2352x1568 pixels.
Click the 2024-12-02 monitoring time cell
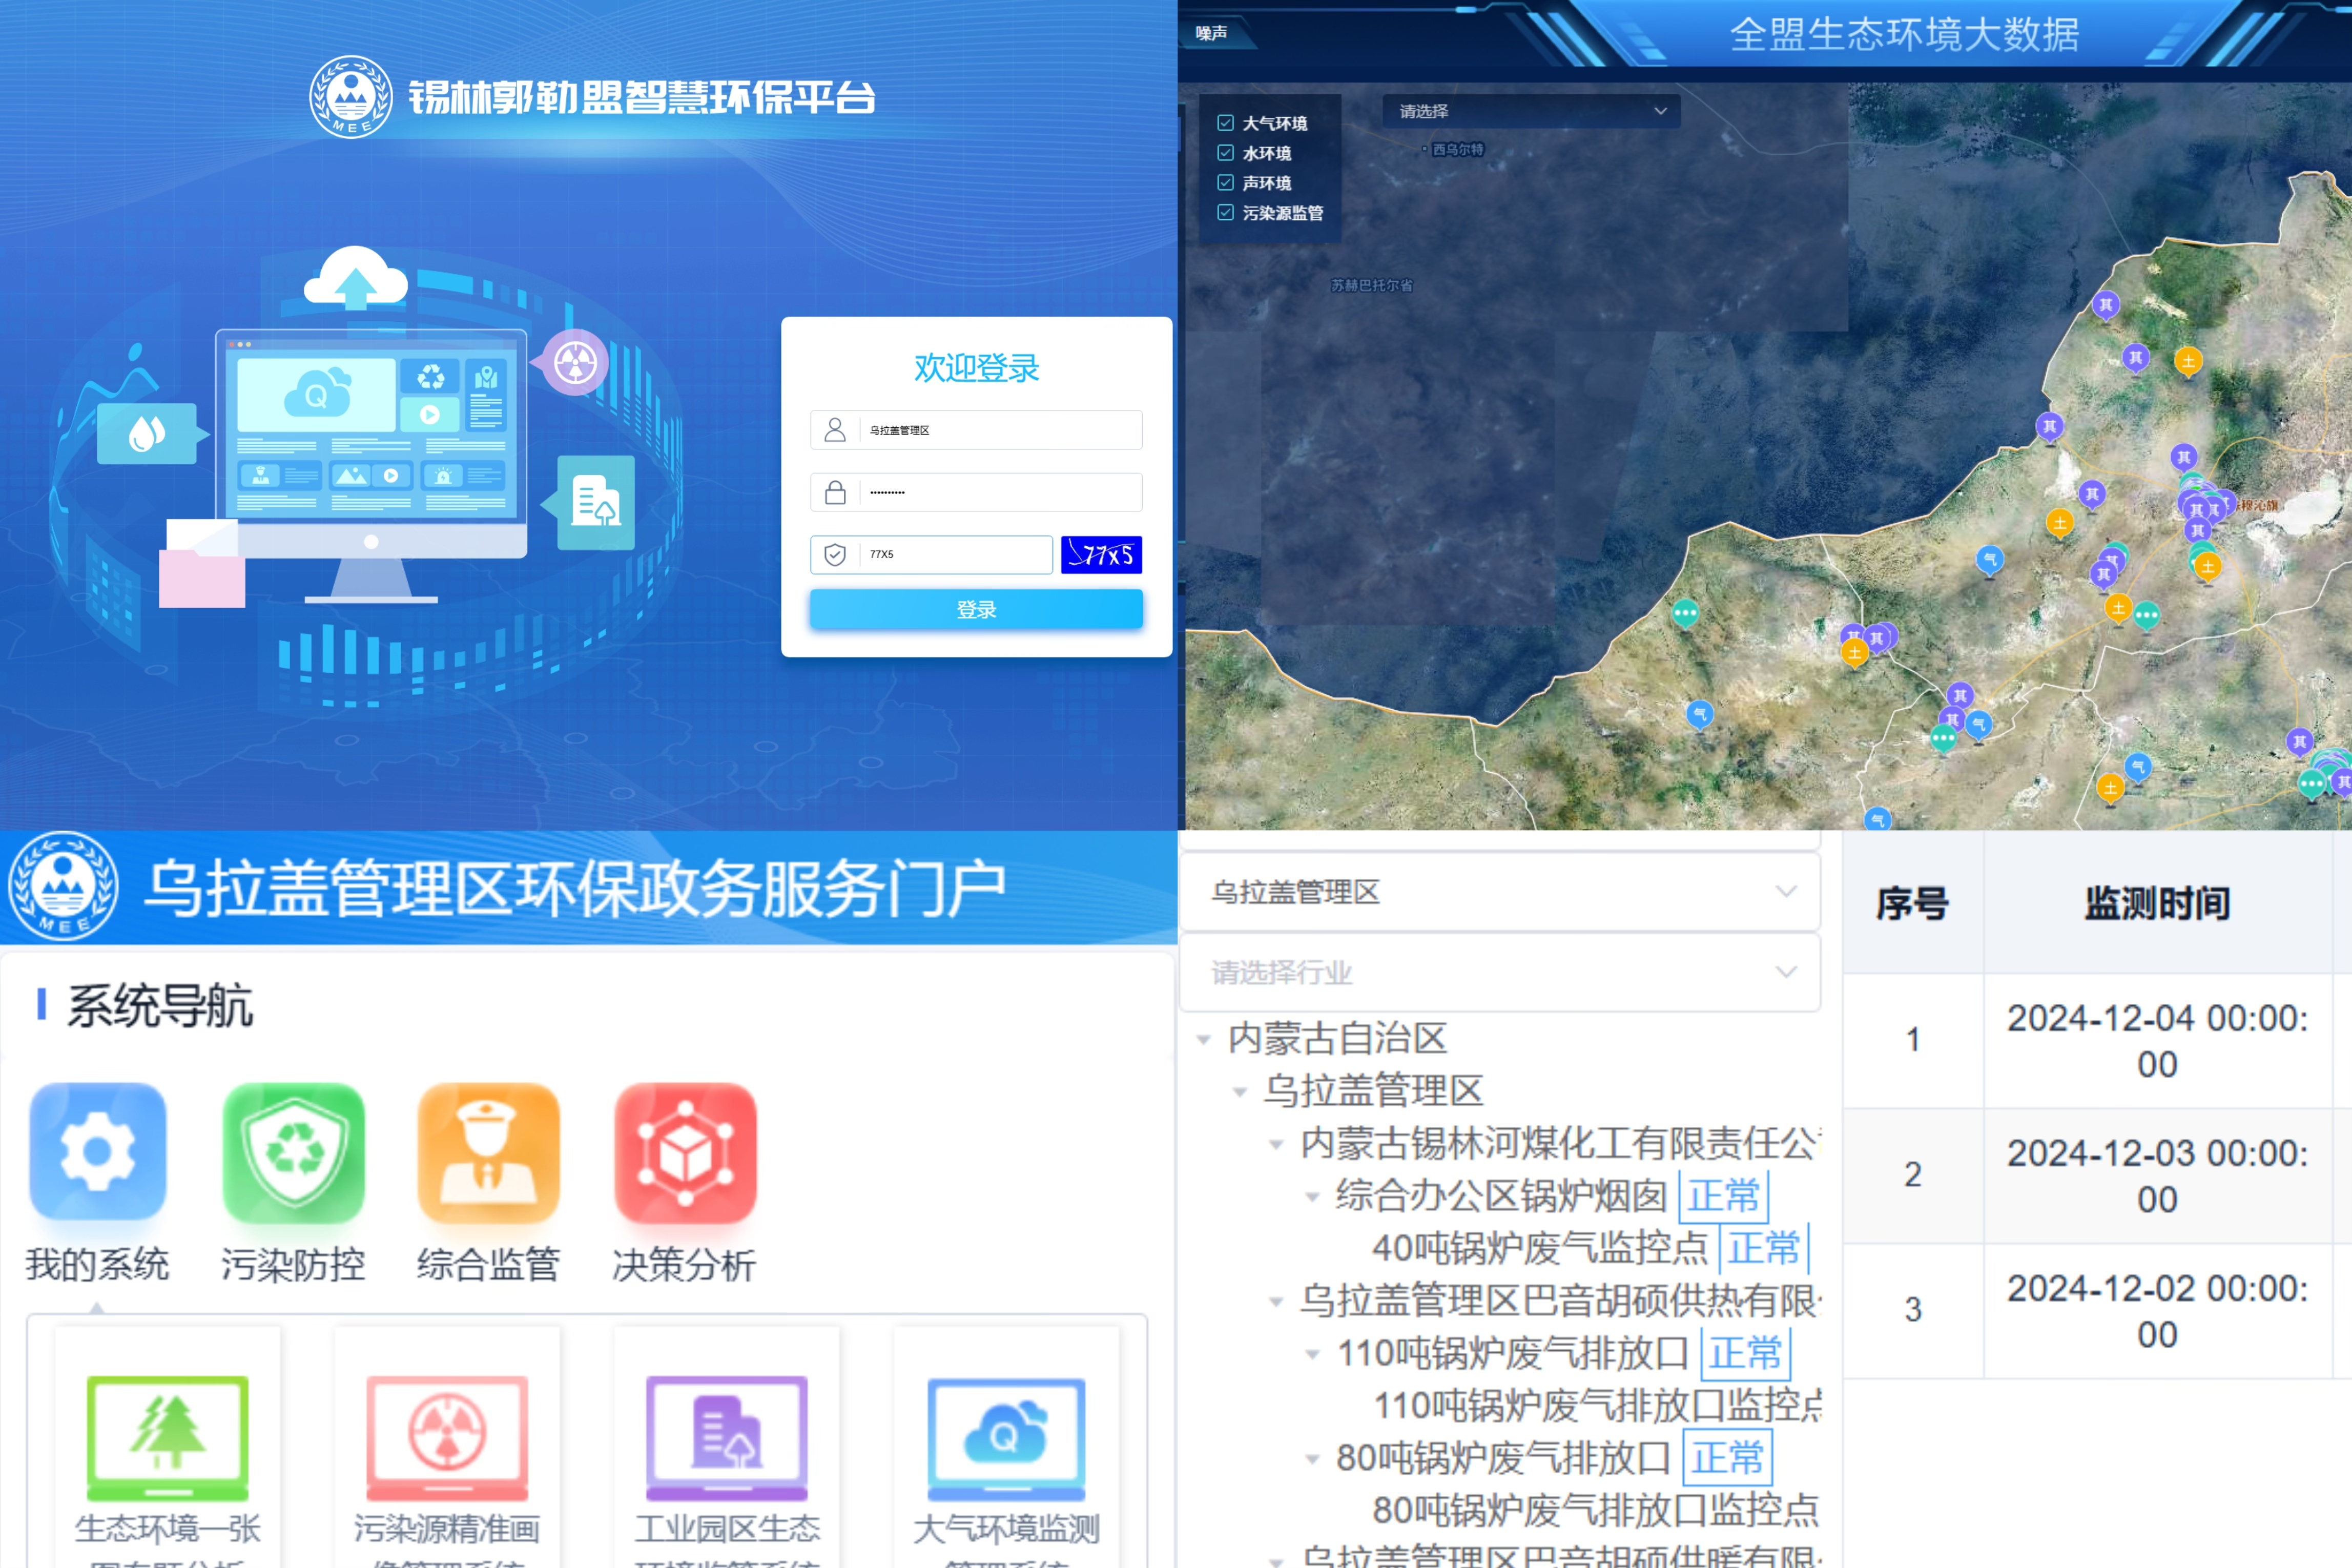pos(2157,1311)
